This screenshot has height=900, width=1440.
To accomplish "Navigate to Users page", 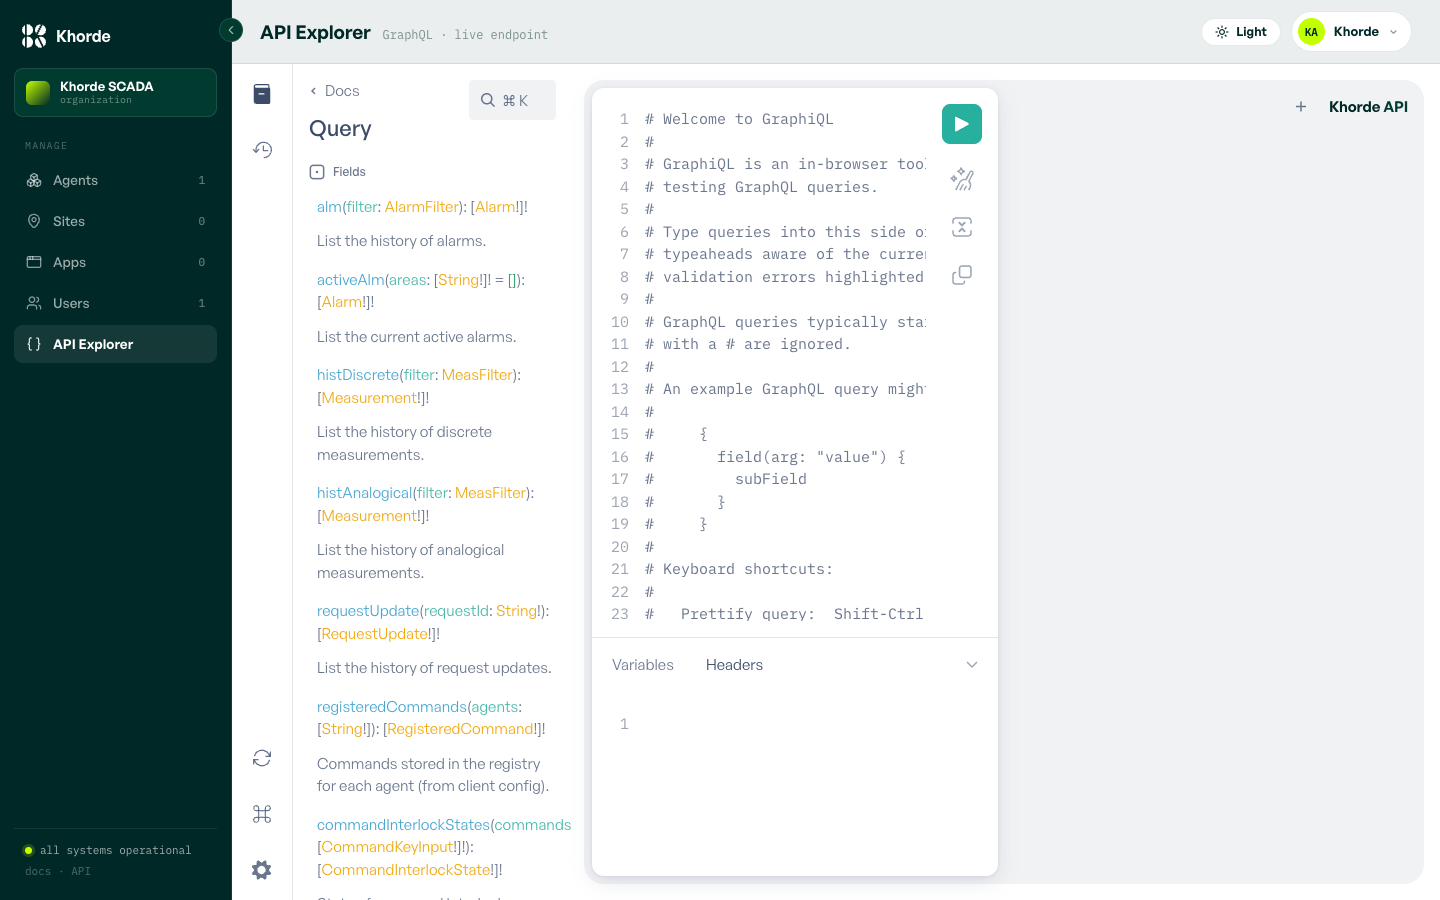I will 115,303.
